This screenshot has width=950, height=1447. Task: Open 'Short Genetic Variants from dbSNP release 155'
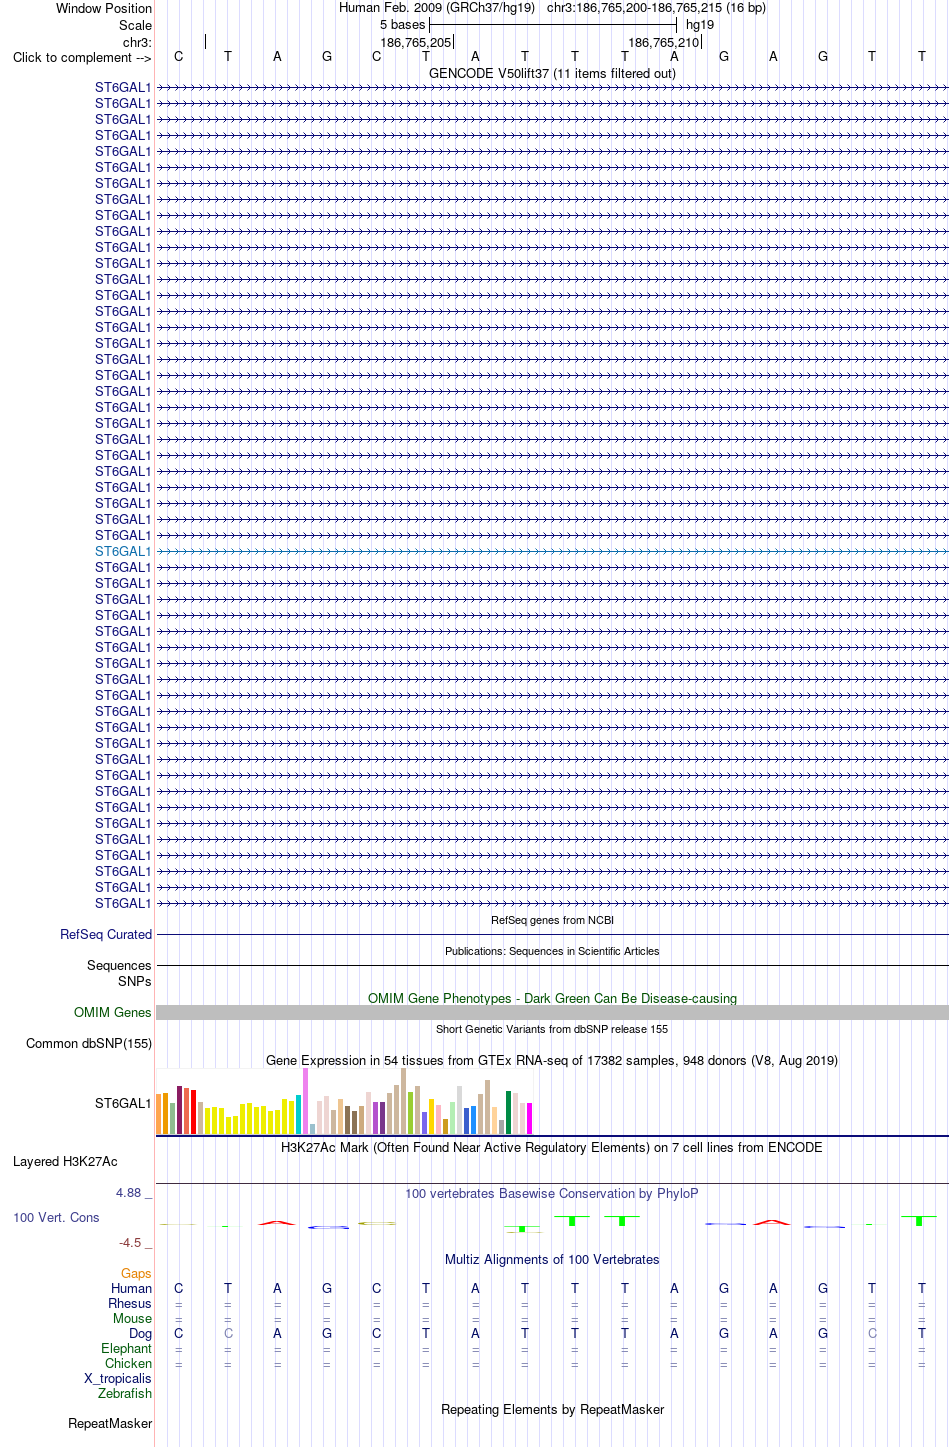[x=552, y=1029]
